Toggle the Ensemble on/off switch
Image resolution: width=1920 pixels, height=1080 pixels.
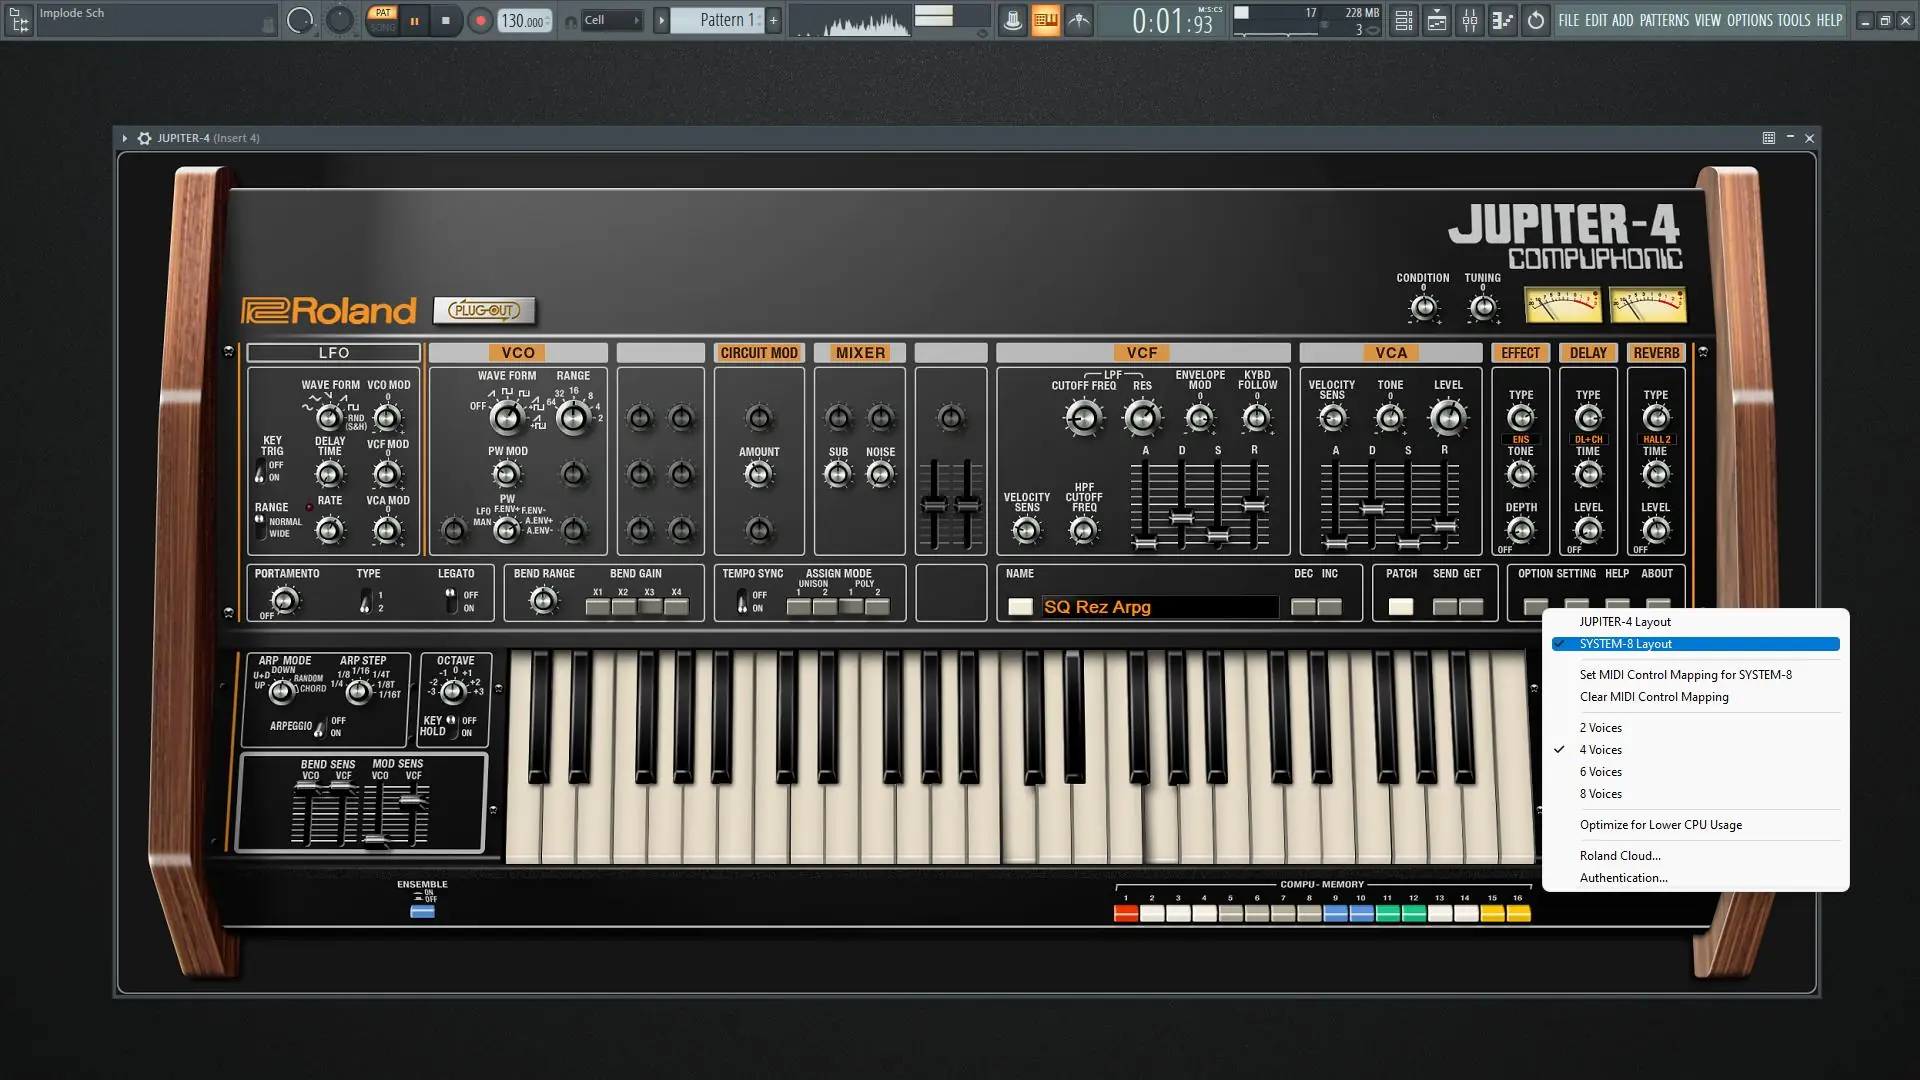click(x=422, y=911)
